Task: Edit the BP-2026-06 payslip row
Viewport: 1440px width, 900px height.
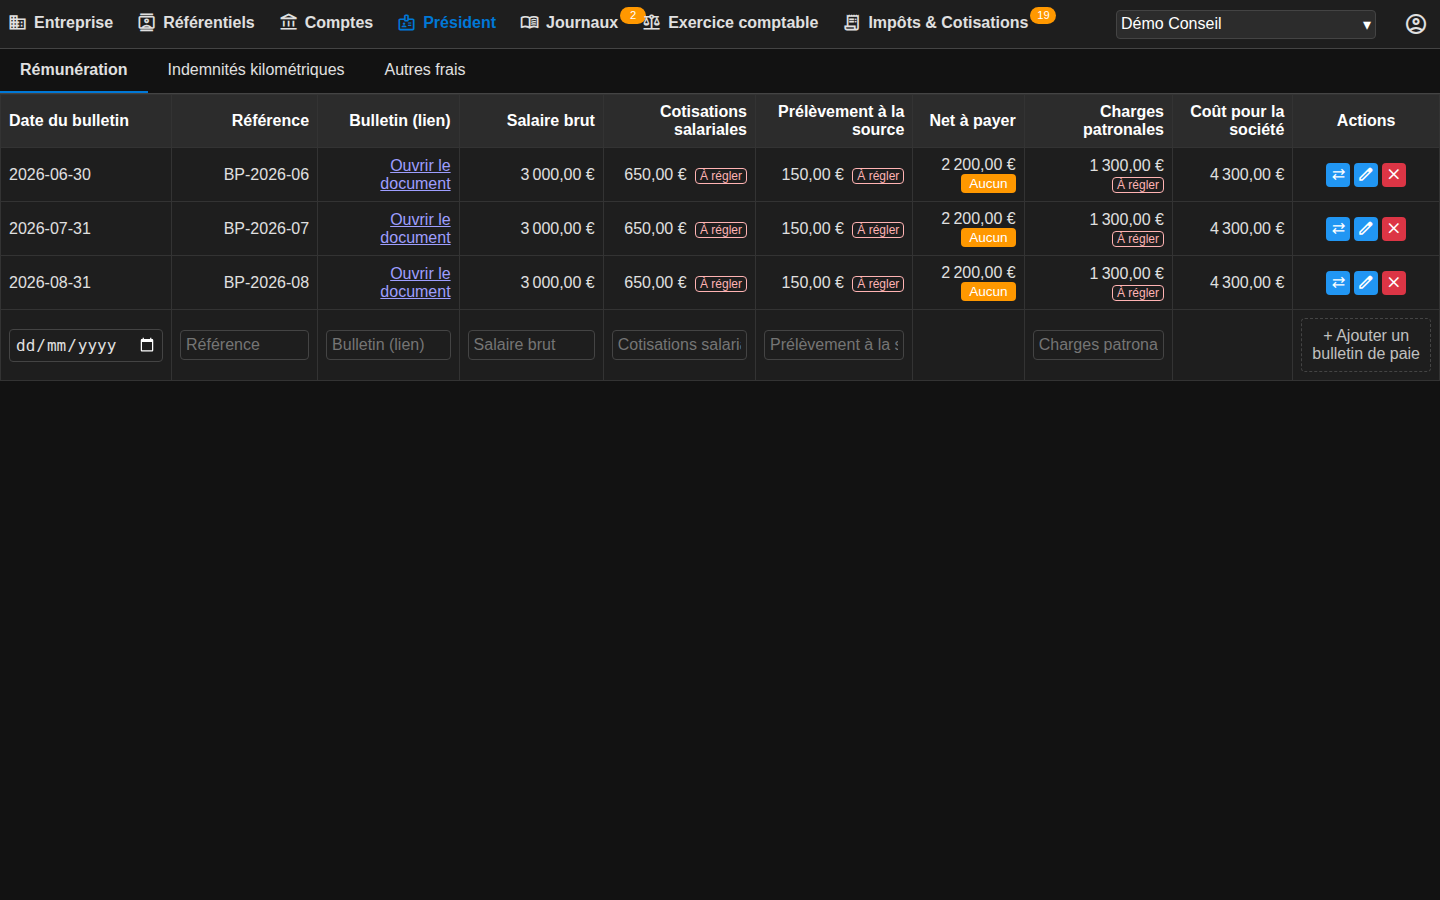Action: pyautogui.click(x=1366, y=175)
